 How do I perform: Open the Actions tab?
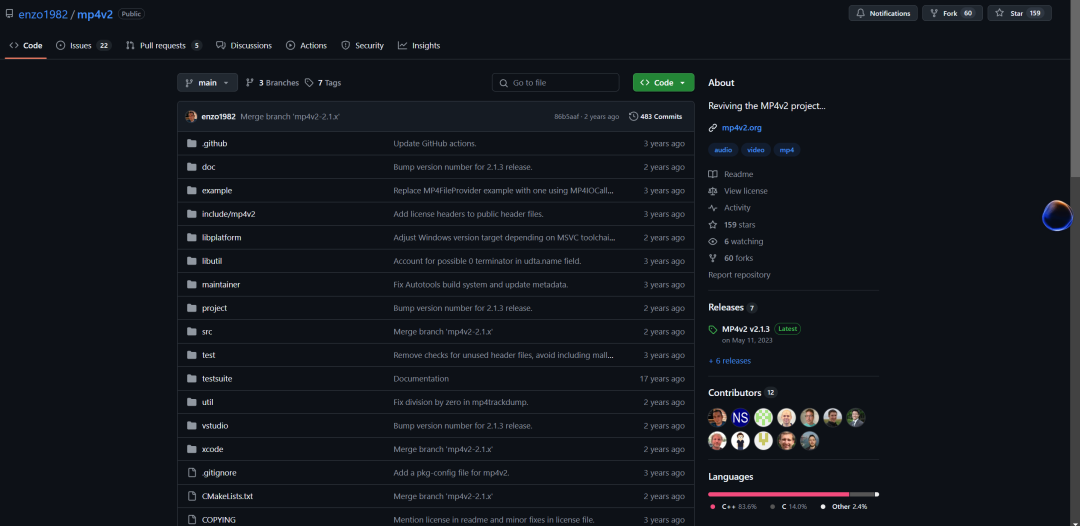307,45
